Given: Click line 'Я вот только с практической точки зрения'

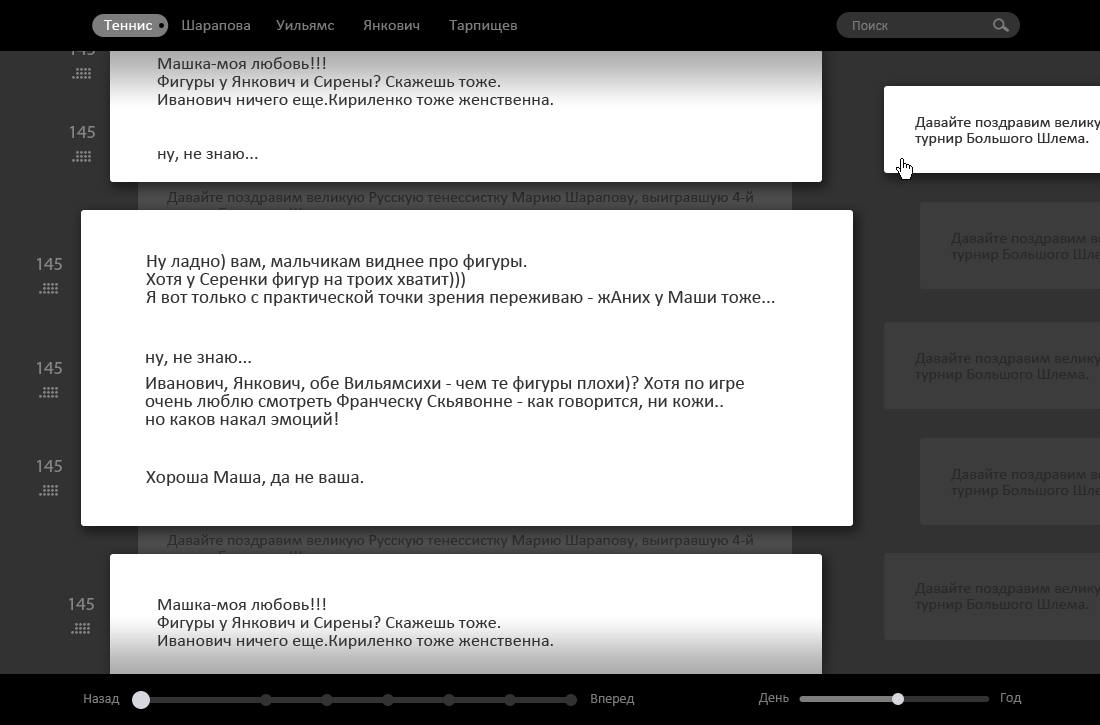Looking at the screenshot, I should 460,298.
